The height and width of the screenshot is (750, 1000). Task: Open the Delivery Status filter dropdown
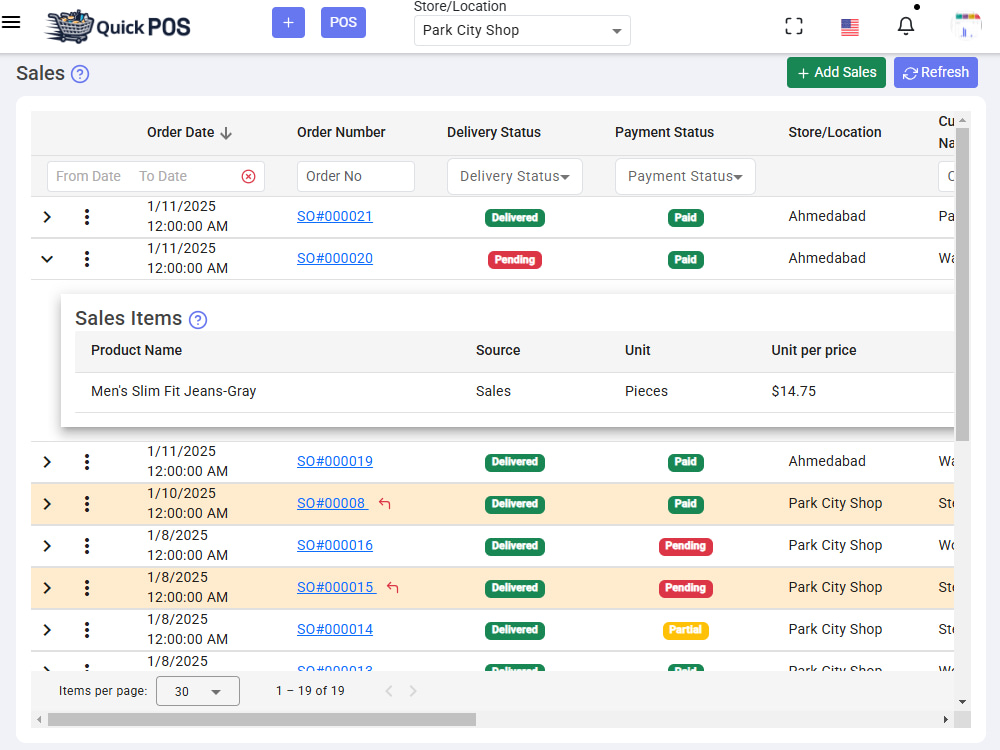pyautogui.click(x=515, y=176)
